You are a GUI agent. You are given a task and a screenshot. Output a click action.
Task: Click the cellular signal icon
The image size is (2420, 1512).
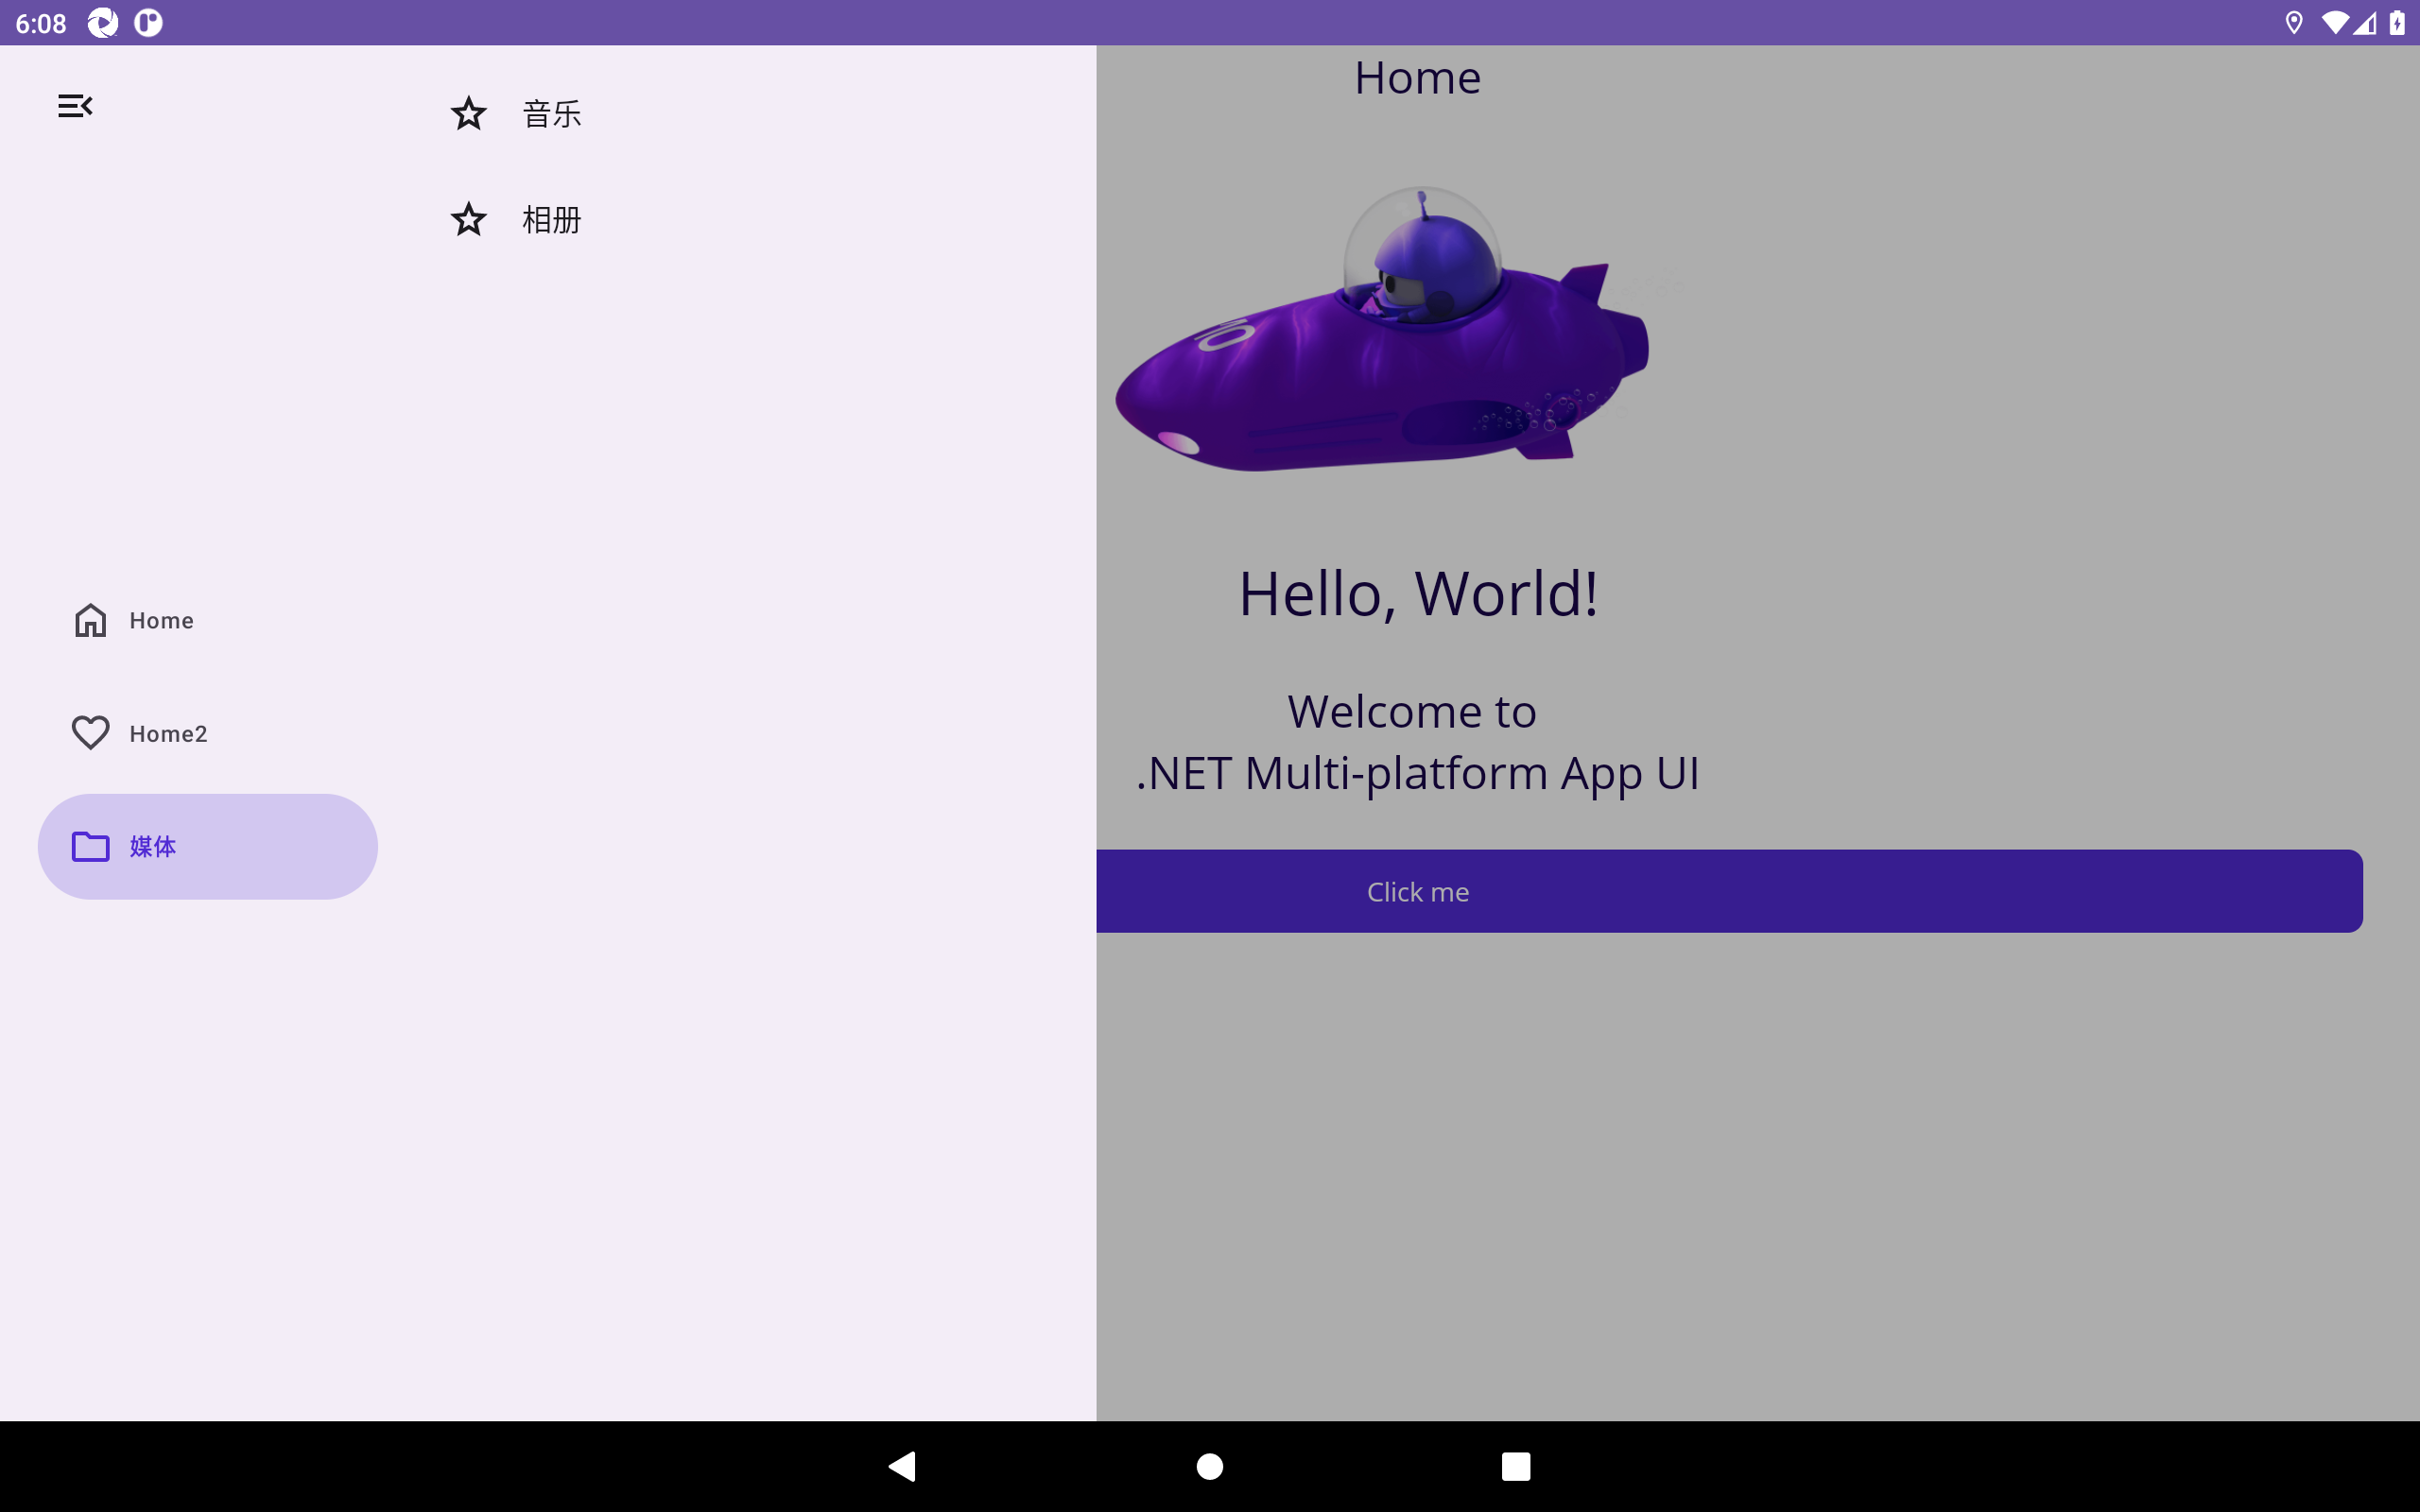(2364, 22)
